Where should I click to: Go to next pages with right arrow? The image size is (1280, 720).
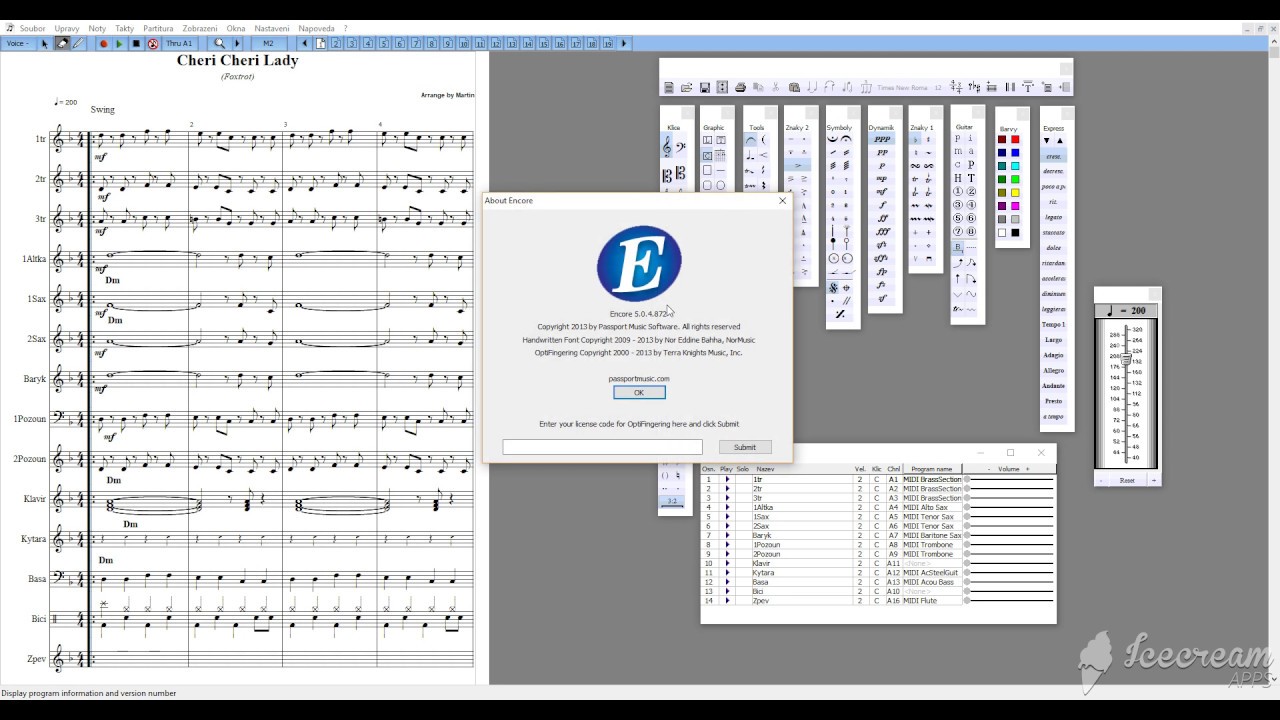(624, 44)
